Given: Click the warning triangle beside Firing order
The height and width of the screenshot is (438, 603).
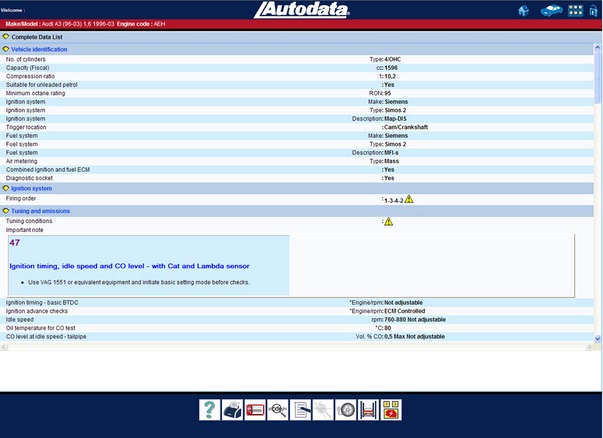Looking at the screenshot, I should [409, 199].
